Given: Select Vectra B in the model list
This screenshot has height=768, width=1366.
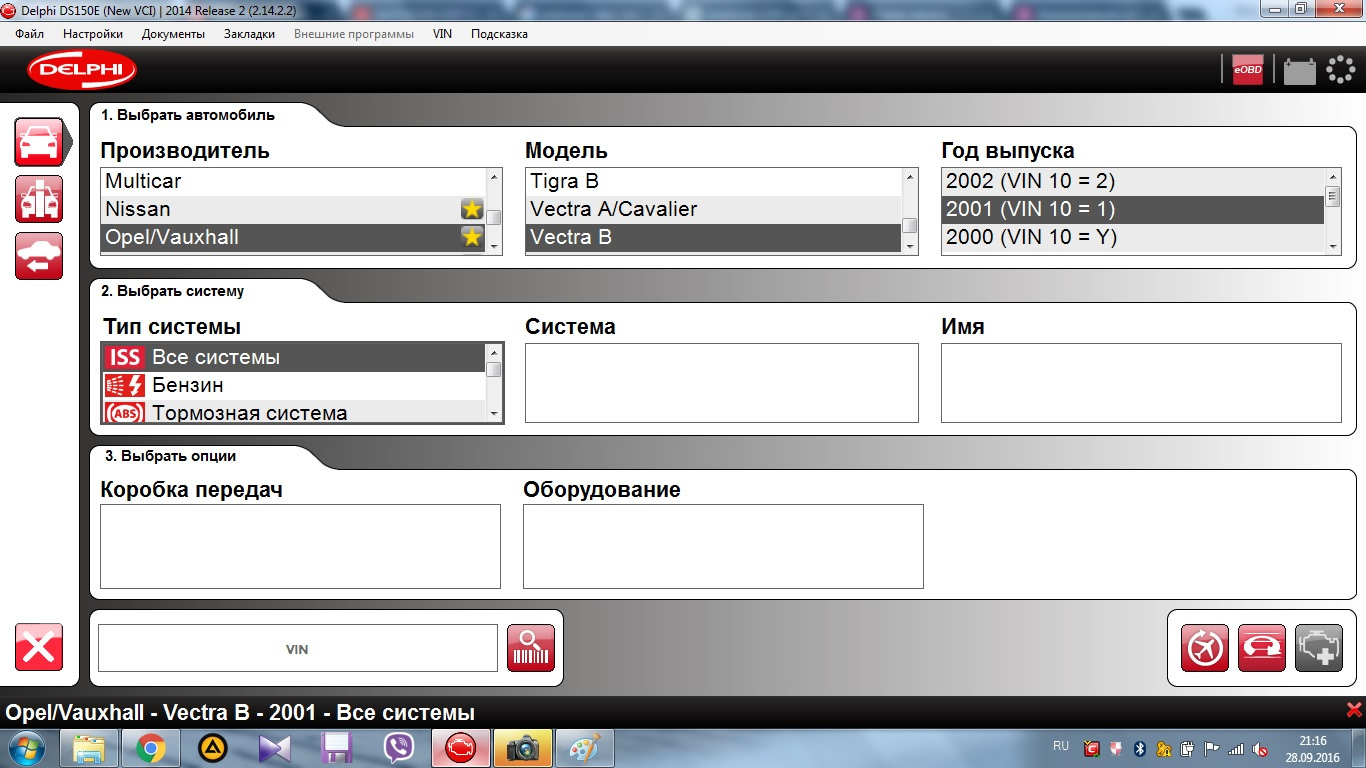Looking at the screenshot, I should tap(714, 237).
